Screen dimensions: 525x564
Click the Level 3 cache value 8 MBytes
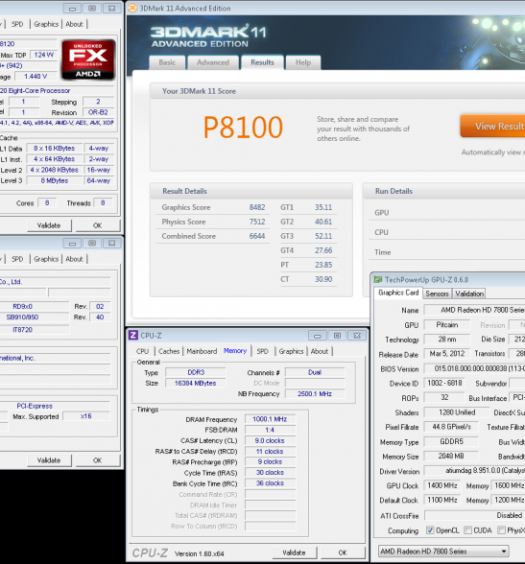54,181
